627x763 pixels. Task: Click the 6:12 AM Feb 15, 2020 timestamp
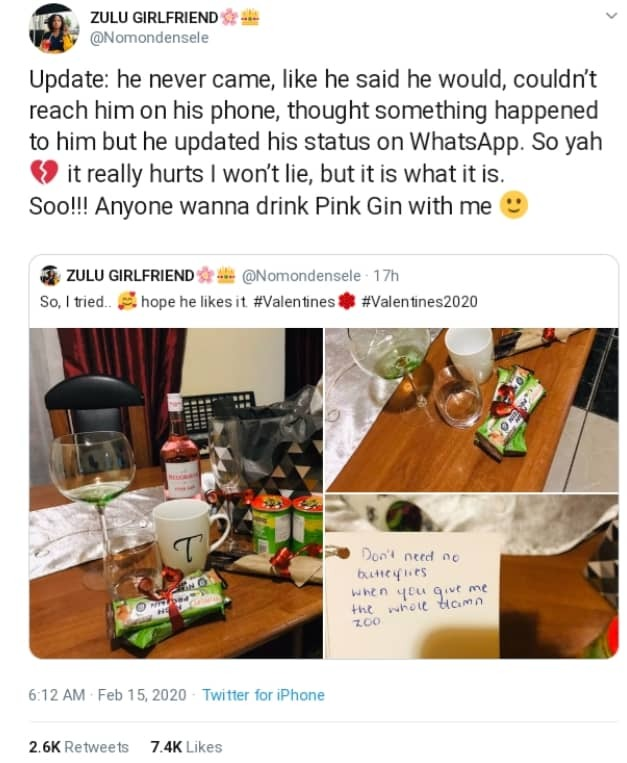[x=107, y=694]
